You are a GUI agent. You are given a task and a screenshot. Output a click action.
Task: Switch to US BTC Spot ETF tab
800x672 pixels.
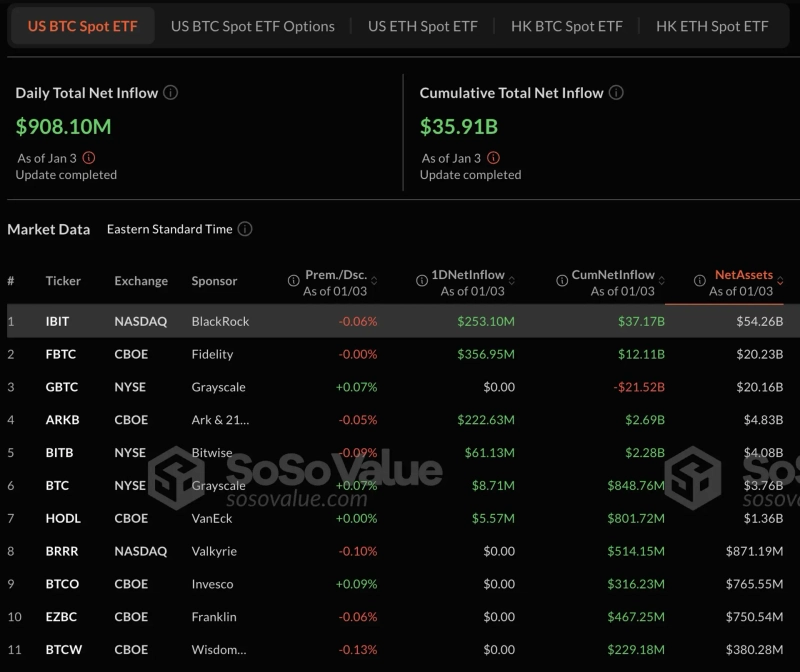pyautogui.click(x=83, y=26)
